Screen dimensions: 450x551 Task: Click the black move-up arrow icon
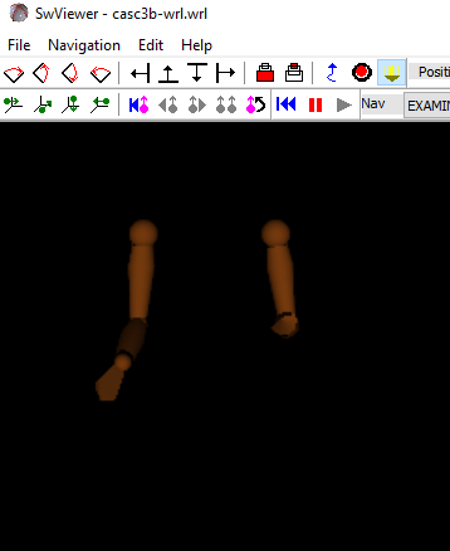[168, 73]
